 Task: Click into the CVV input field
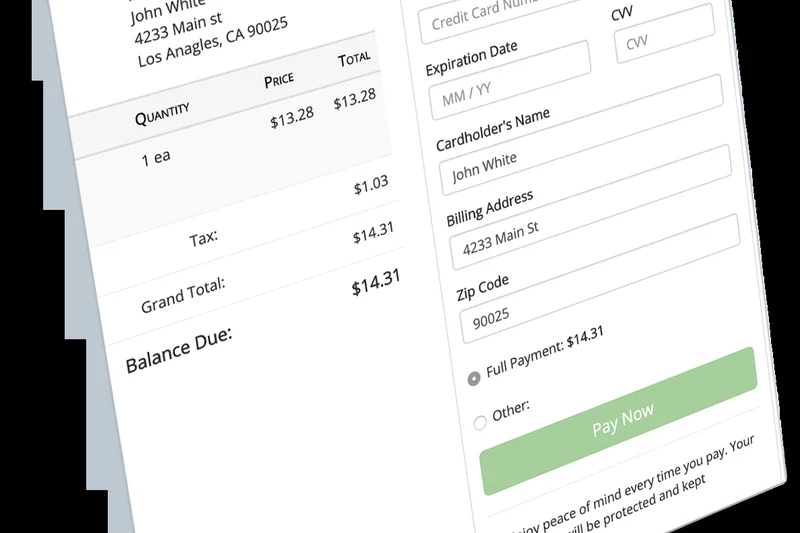tap(664, 40)
